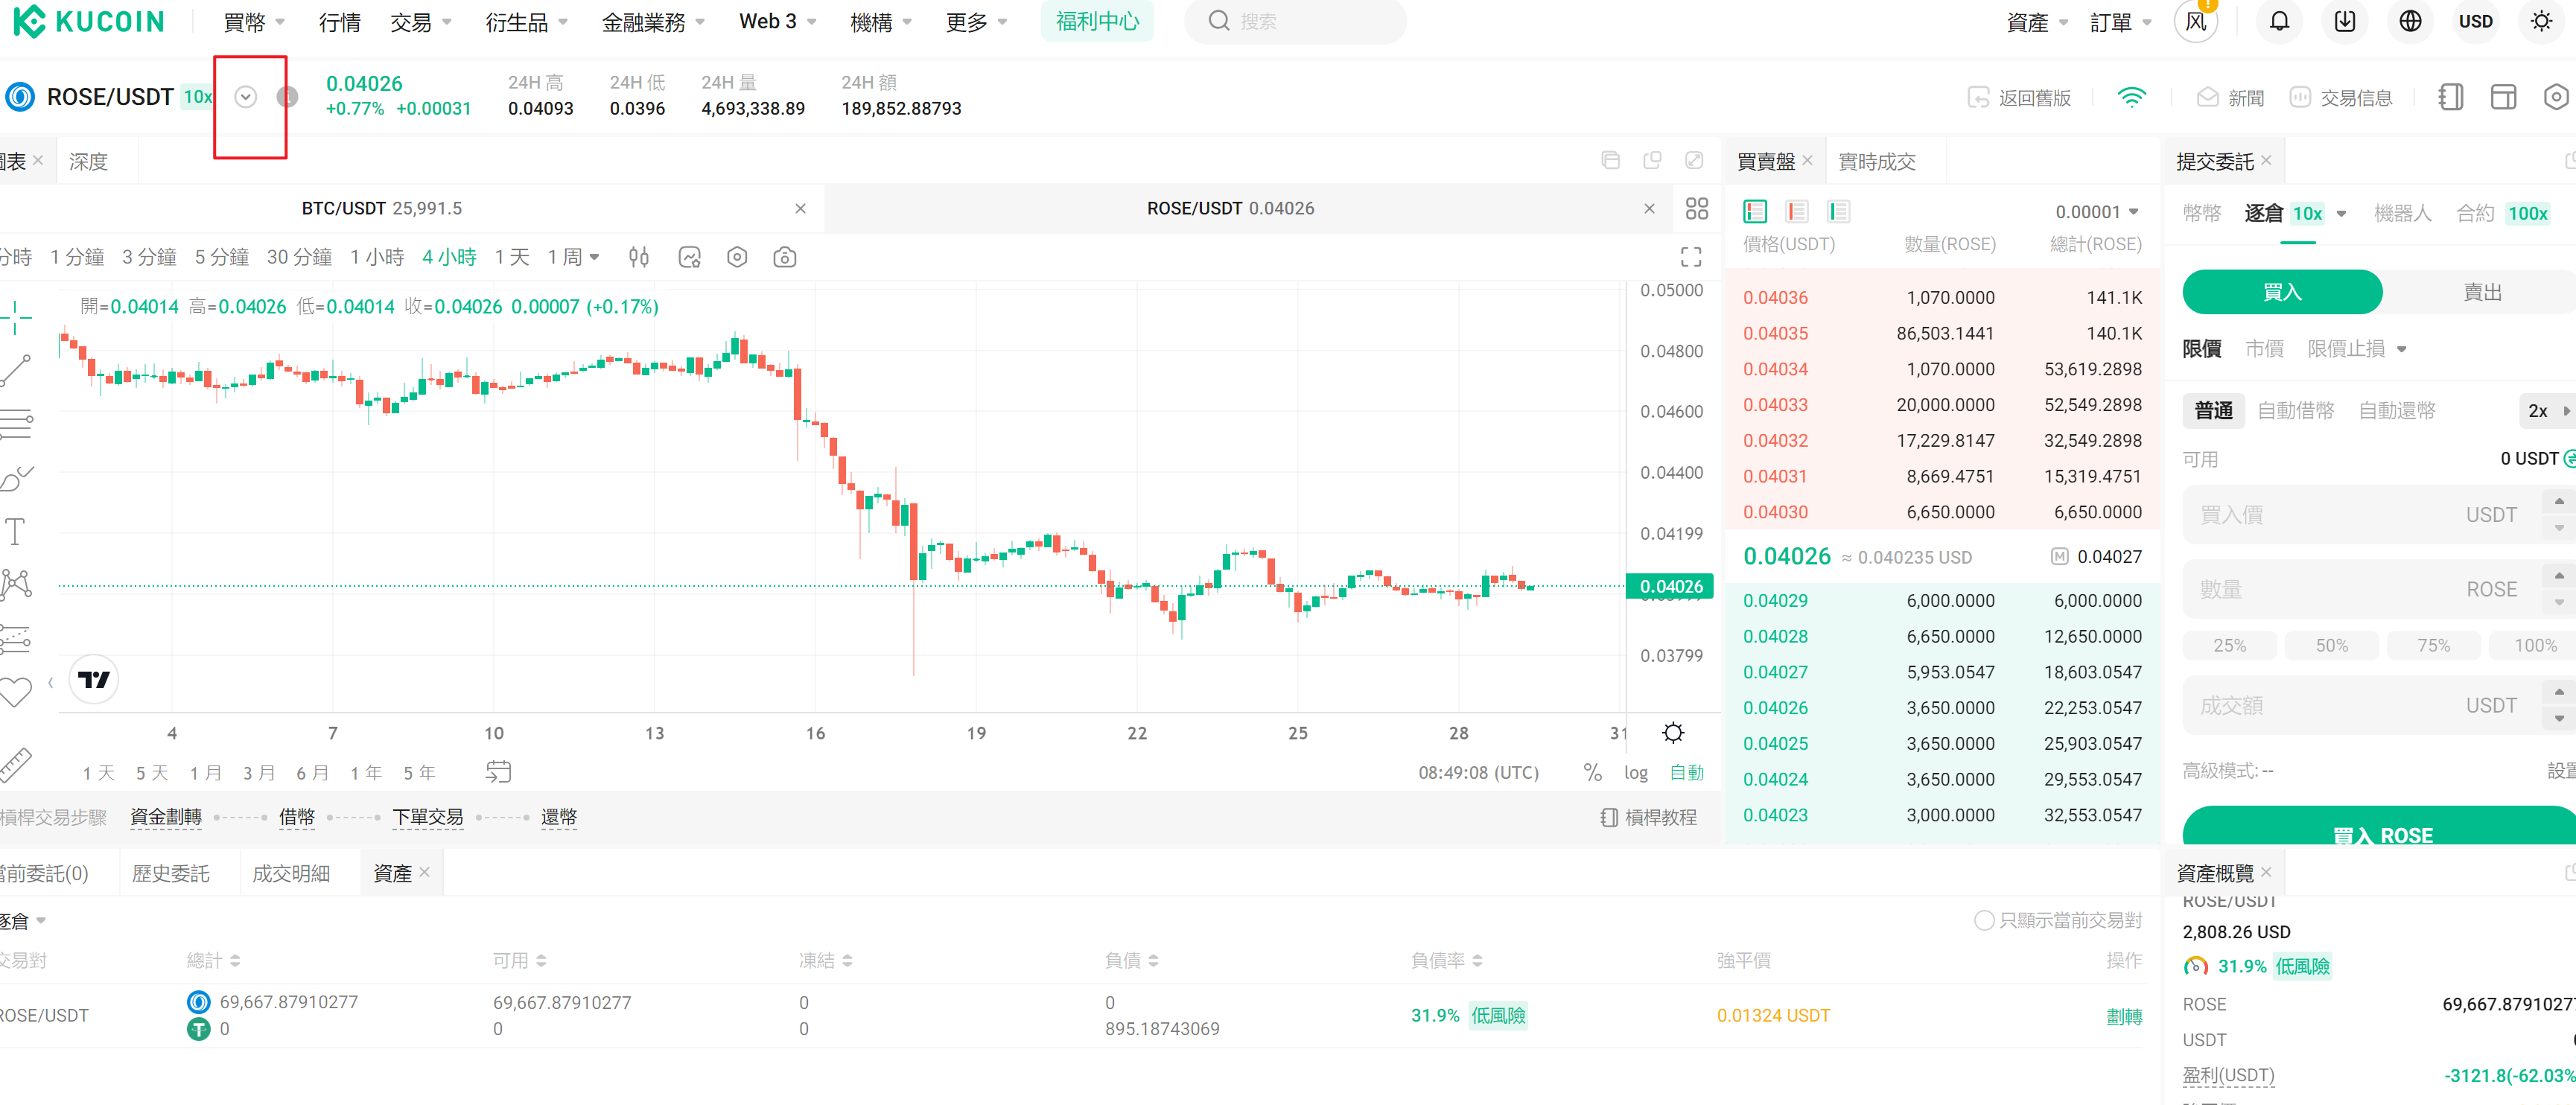Select the 買入 buy side
2576x1105 pixels.
2282,291
